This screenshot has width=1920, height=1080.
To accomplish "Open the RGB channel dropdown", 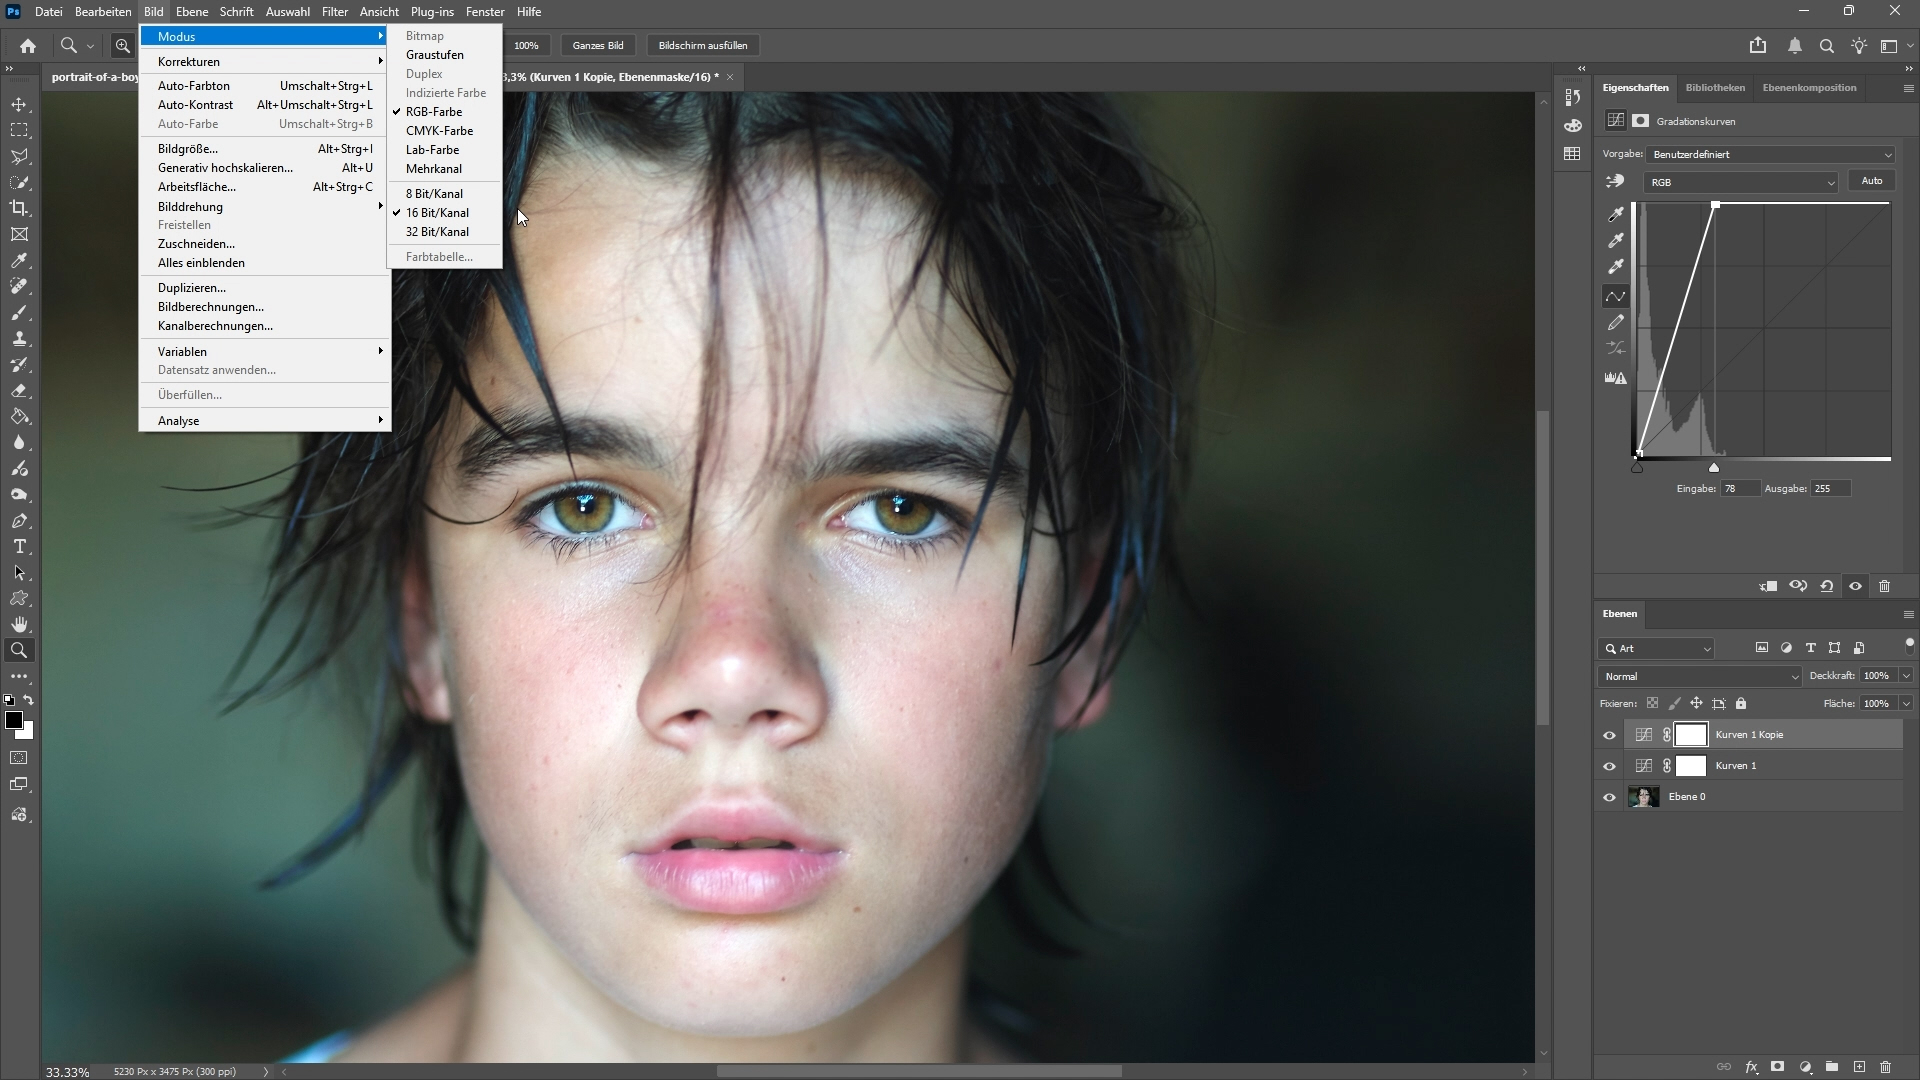I will coord(1740,183).
